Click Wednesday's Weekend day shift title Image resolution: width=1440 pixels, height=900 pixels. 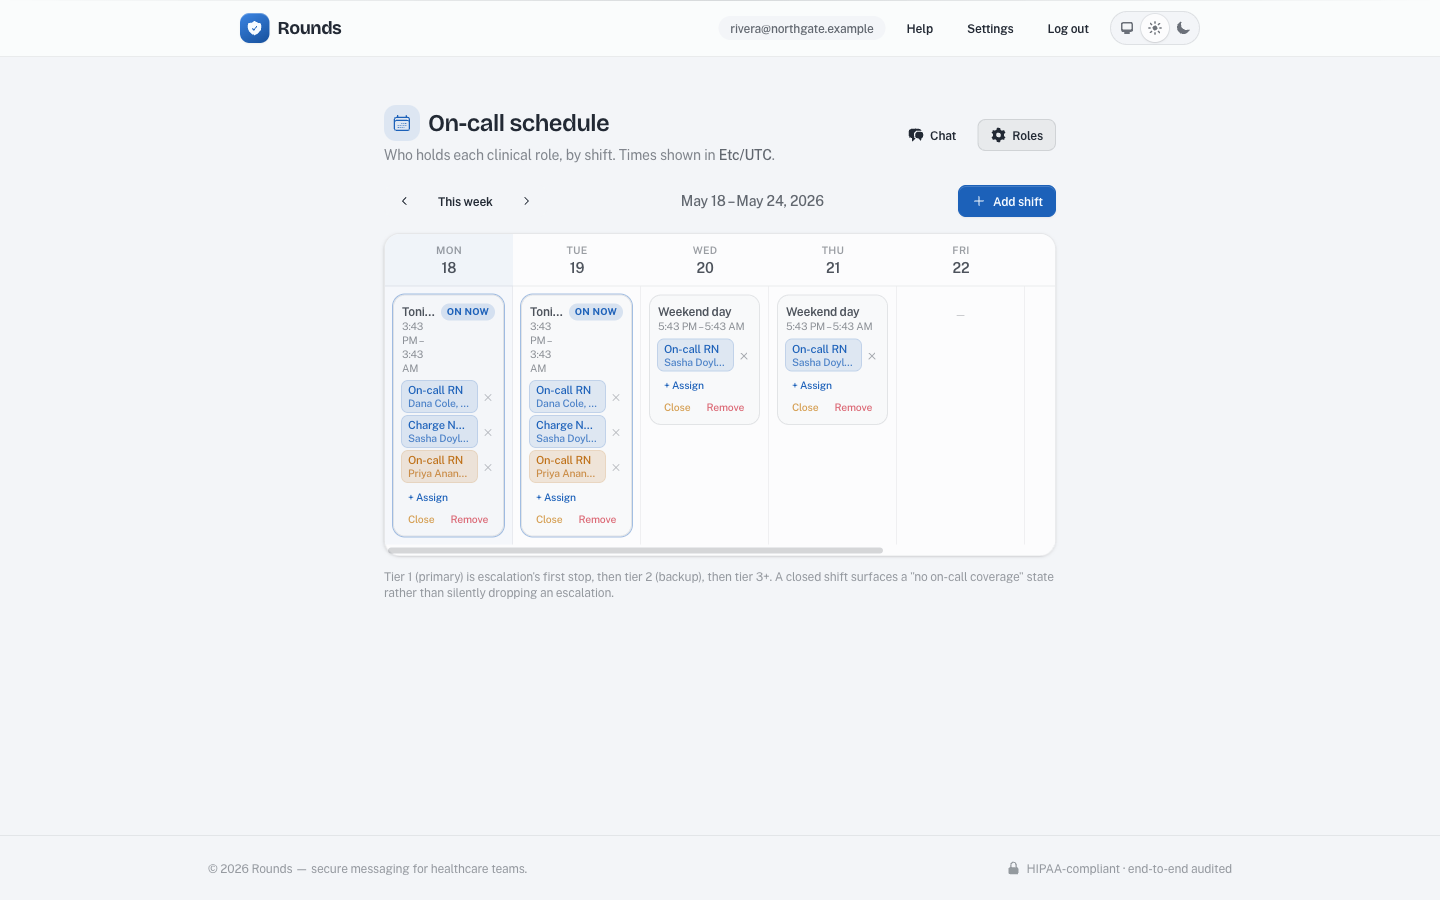click(694, 312)
